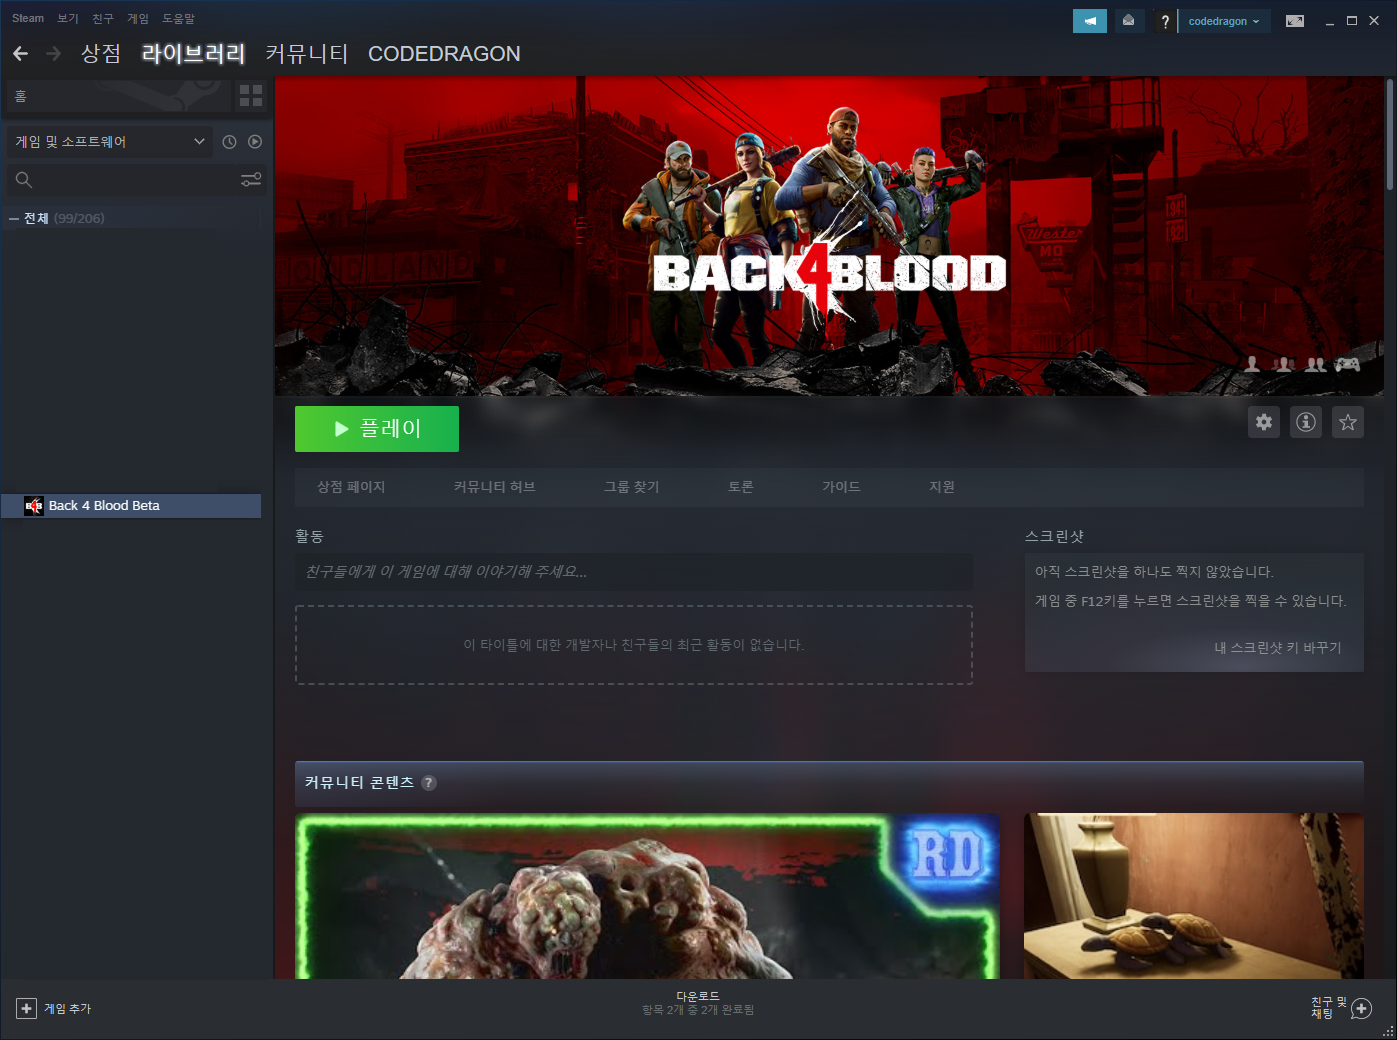Viewport: 1397px width, 1040px height.
Task: Open the CODEDRAGON profile tab
Action: coord(444,54)
